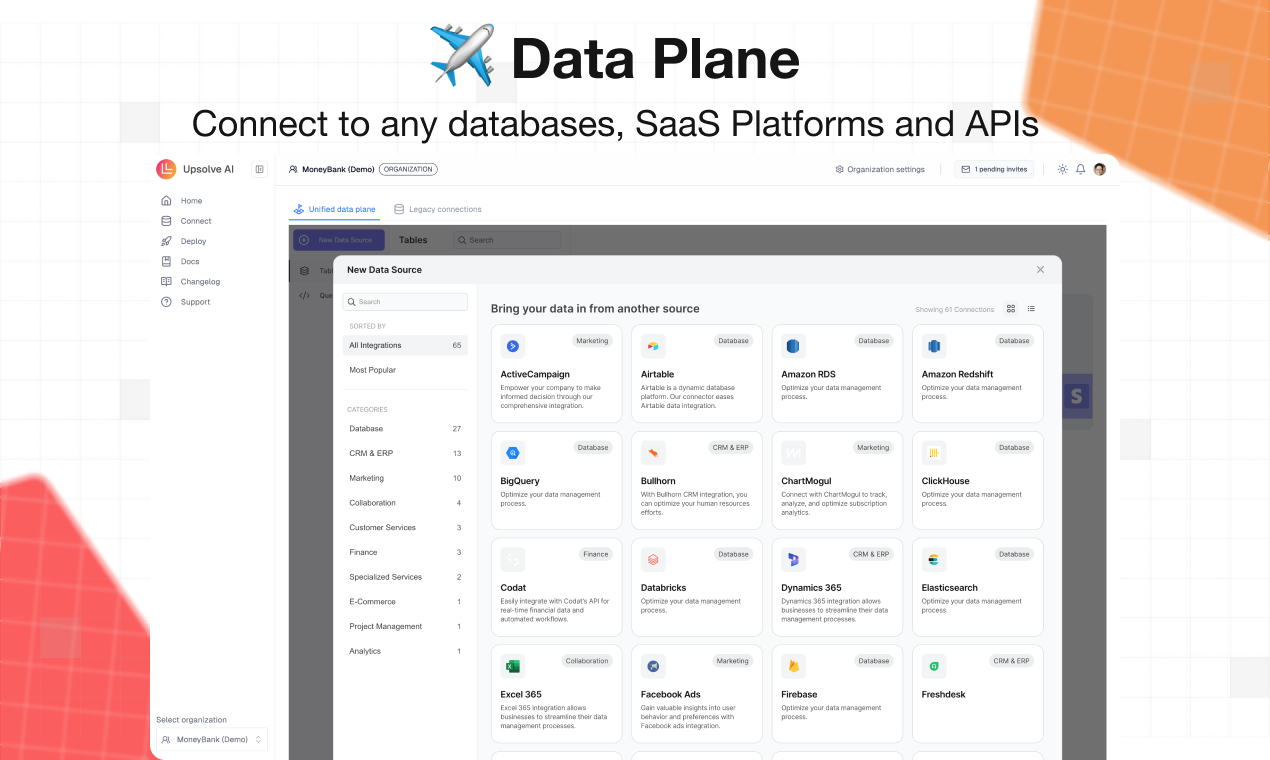This screenshot has height=760, width=1270.
Task: Click the Airtable card title
Action: [x=658, y=374]
